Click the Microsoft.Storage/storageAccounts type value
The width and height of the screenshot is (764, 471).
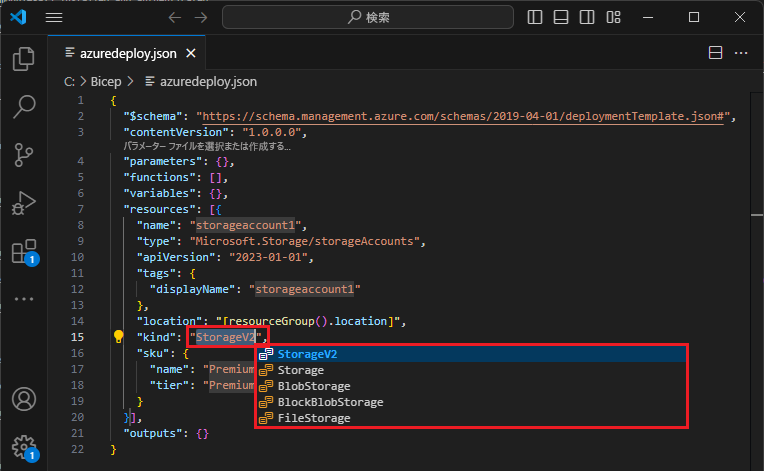[305, 241]
